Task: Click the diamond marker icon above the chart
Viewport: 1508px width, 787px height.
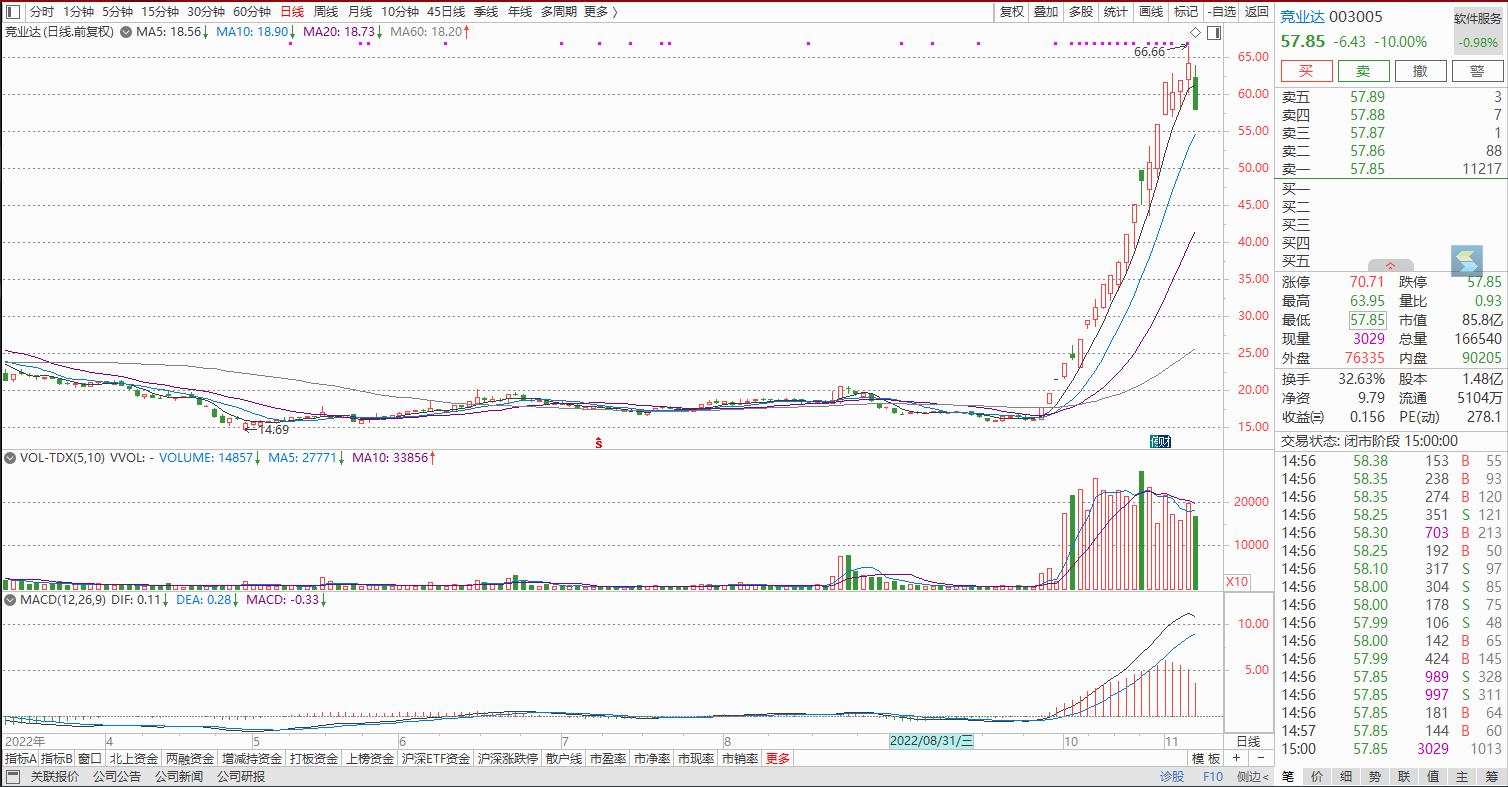Action: pos(1195,33)
